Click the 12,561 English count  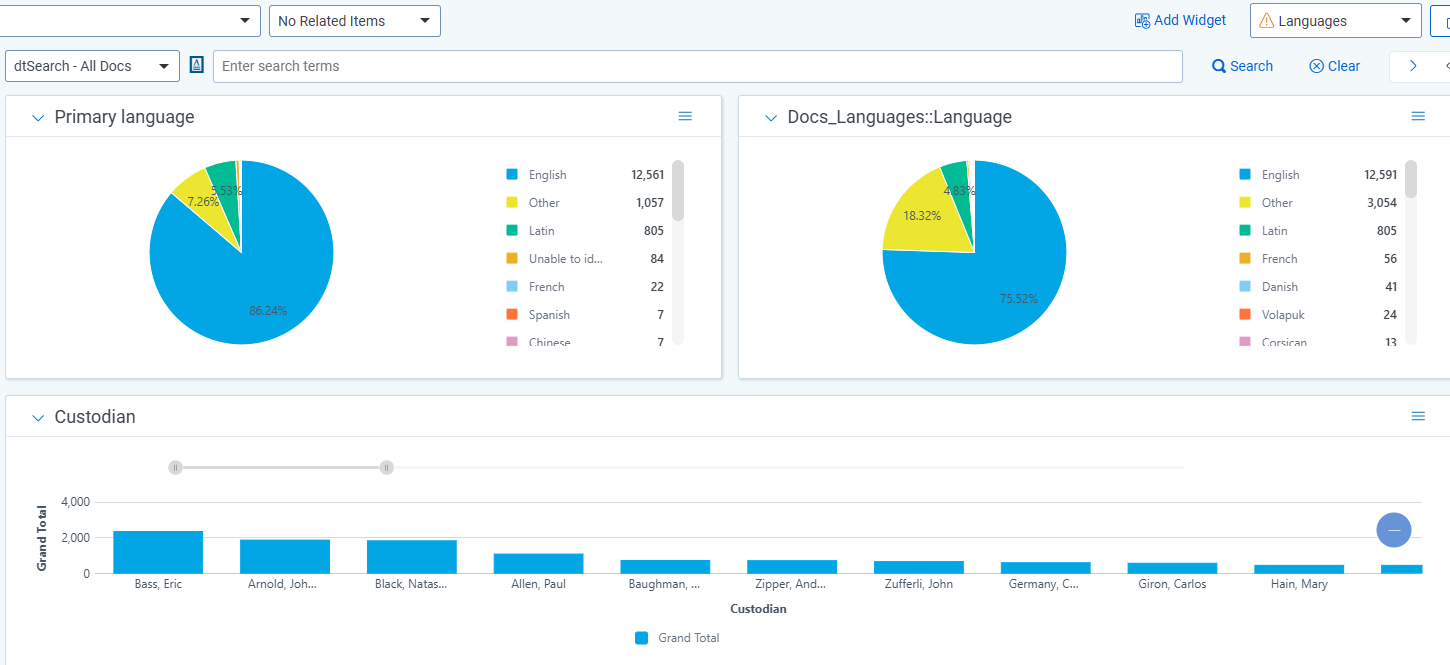(x=647, y=175)
